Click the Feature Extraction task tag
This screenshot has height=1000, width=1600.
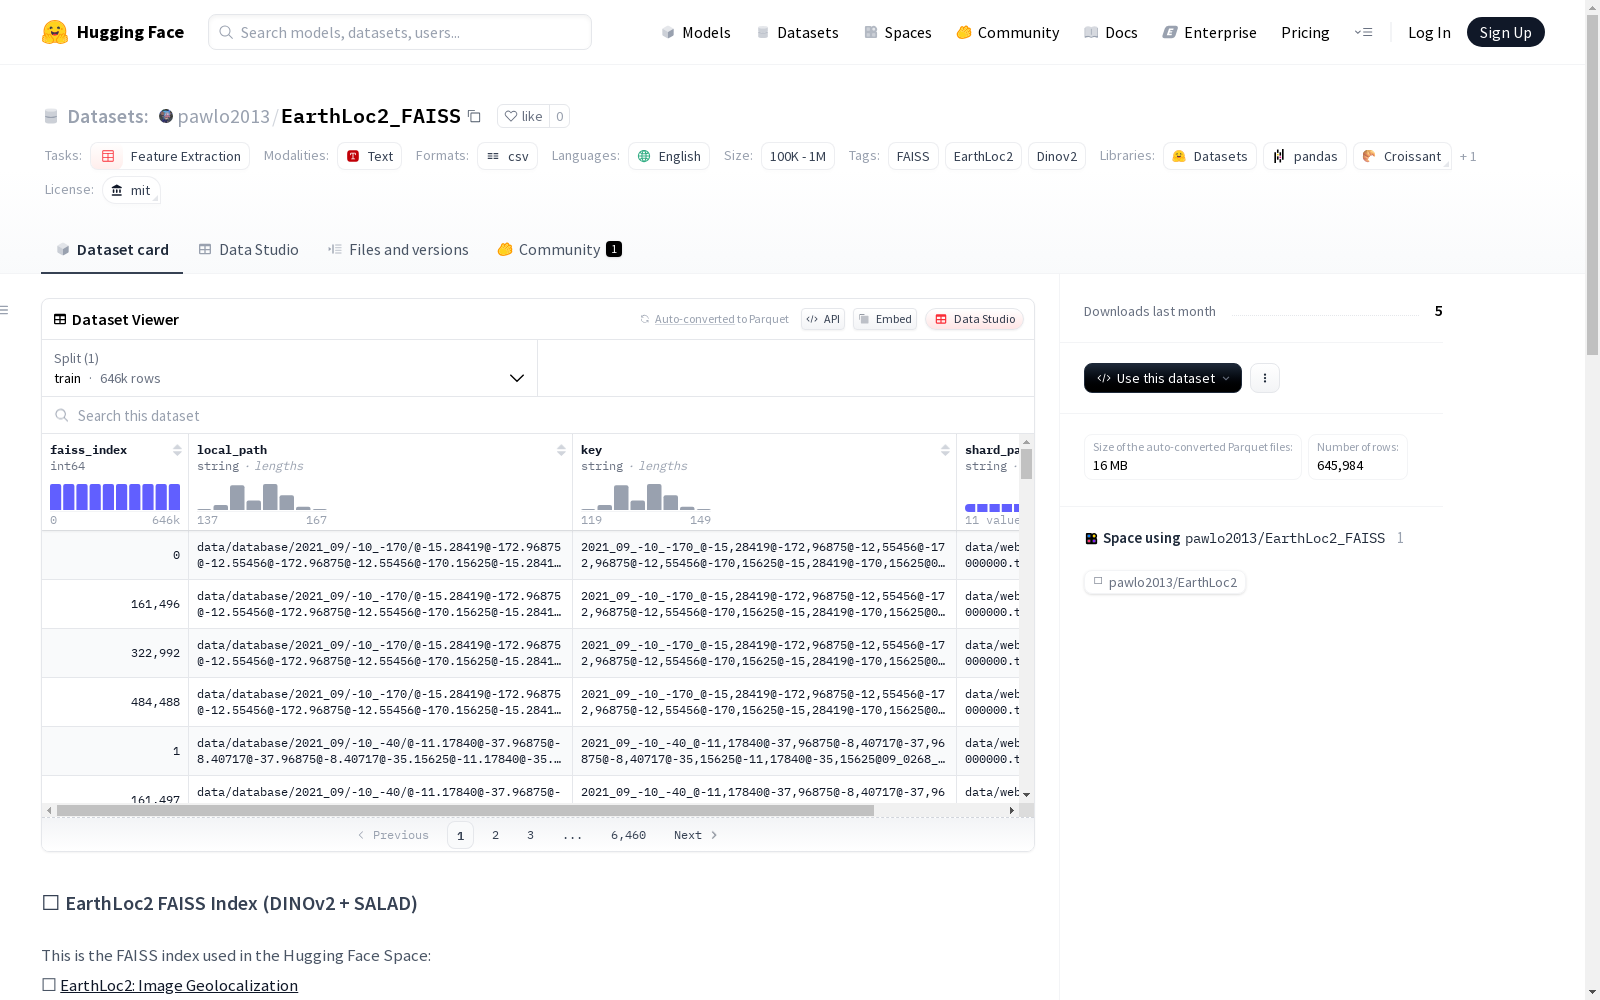170,156
